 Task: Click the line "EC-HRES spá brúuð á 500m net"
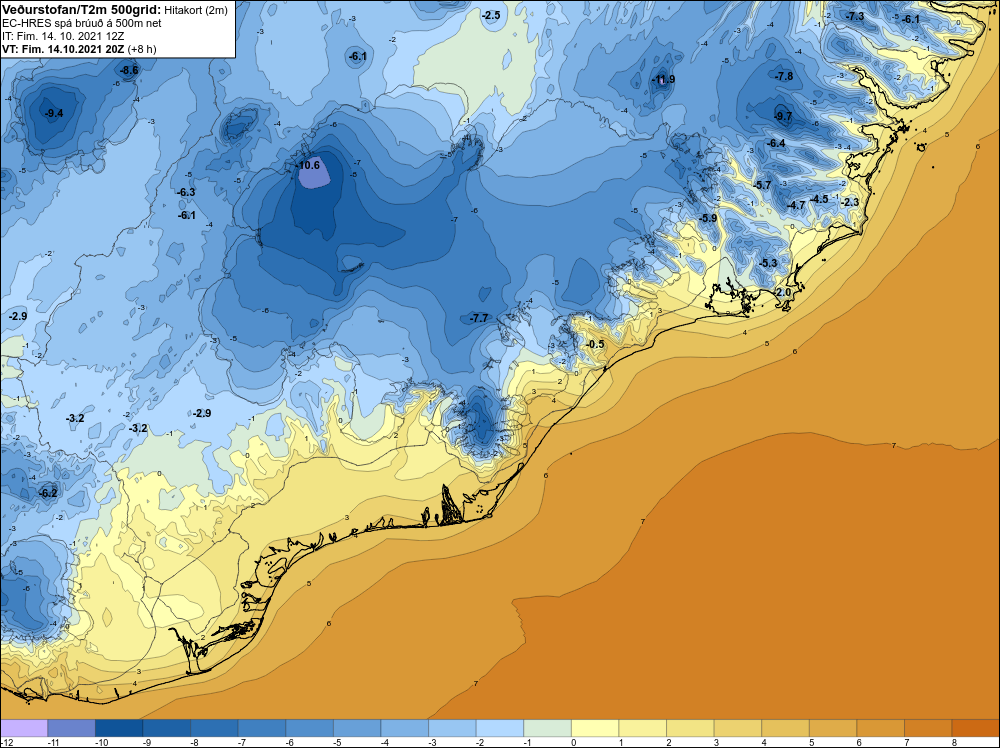click(82, 24)
